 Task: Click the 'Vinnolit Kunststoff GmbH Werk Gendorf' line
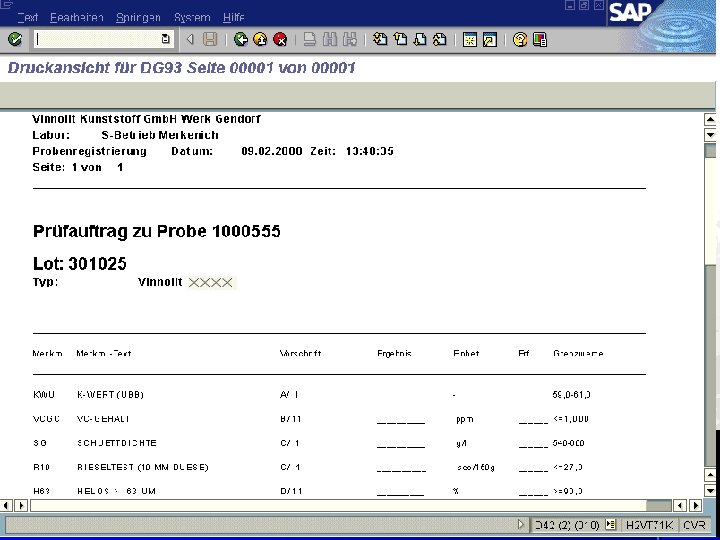coord(146,119)
